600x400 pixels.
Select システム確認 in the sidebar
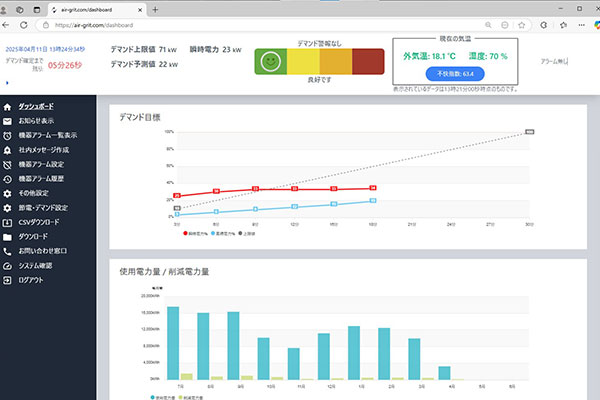pyautogui.click(x=38, y=266)
